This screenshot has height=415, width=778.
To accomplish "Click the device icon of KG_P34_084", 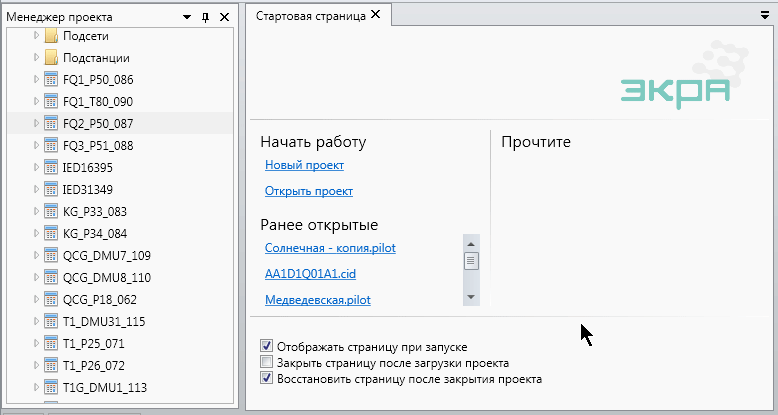I will coord(51,233).
